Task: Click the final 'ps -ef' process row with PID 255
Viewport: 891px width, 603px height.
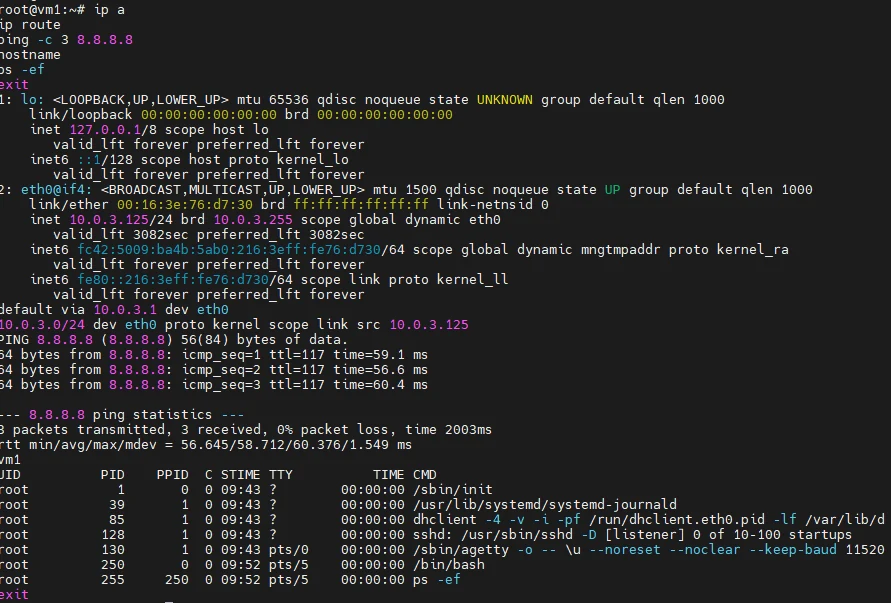Action: [x=230, y=580]
